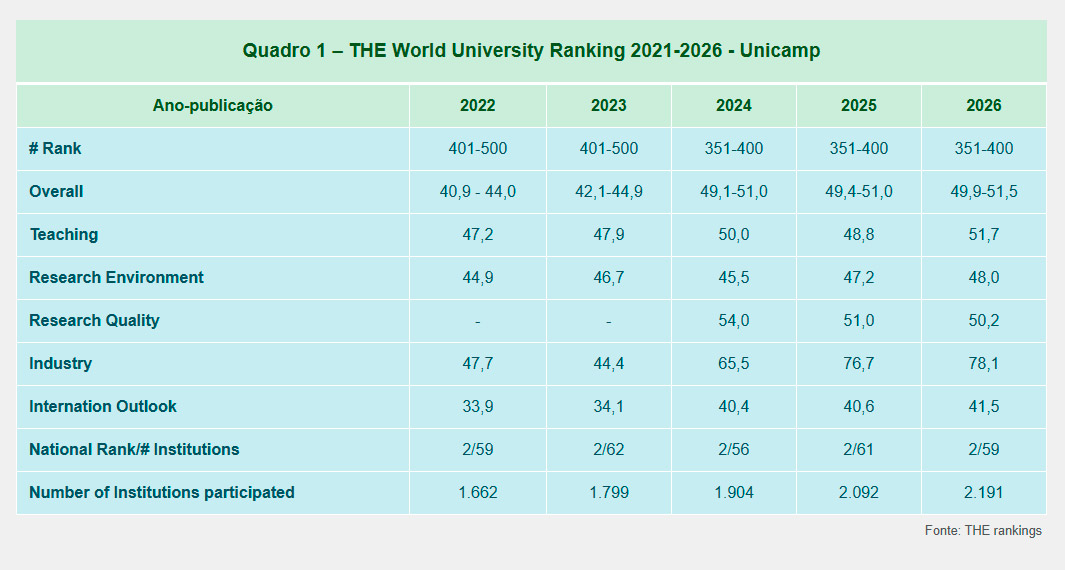Image resolution: width=1065 pixels, height=570 pixels.
Task: Click the Teaching row label
Action: pyautogui.click(x=64, y=235)
